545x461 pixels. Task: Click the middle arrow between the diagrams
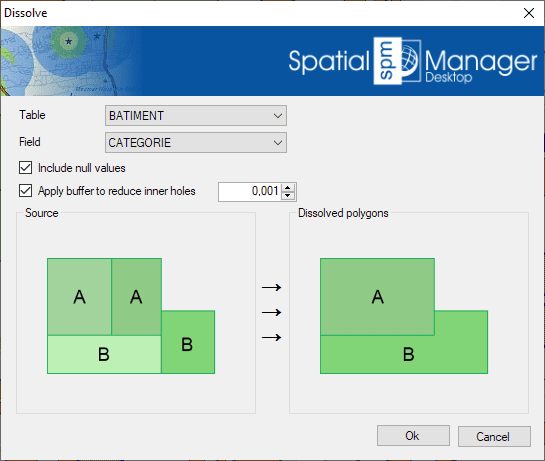click(x=271, y=313)
